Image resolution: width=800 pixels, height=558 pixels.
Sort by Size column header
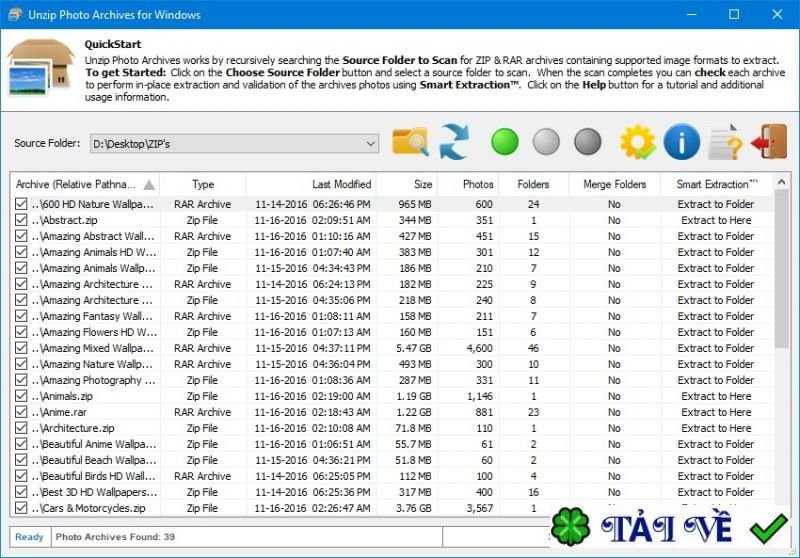407,184
